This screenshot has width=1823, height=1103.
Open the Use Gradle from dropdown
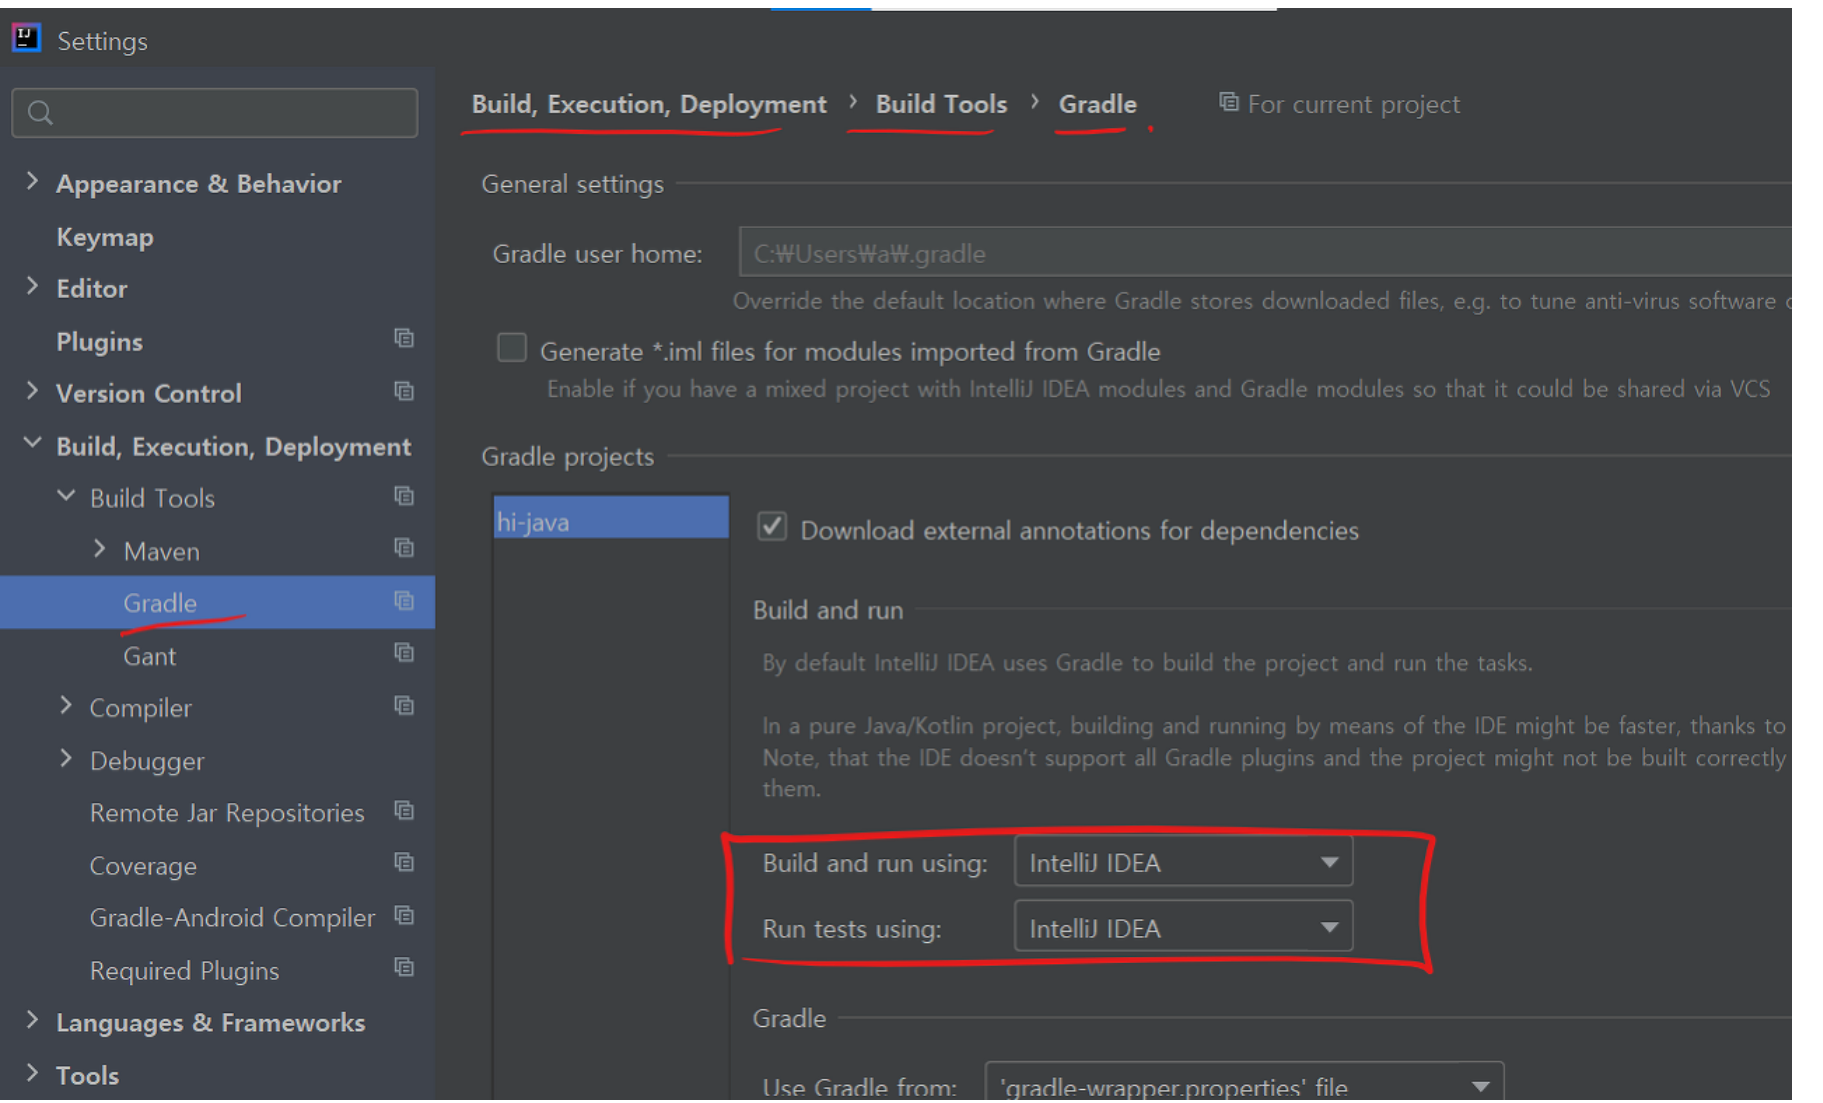(x=1244, y=1085)
